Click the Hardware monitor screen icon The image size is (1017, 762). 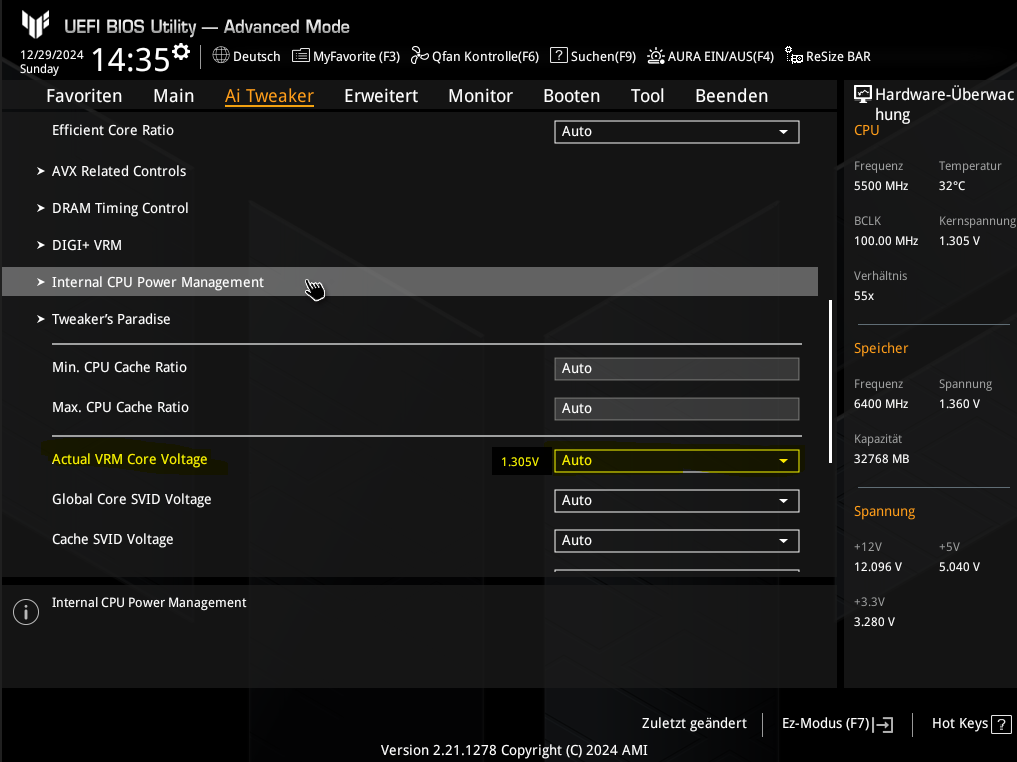click(863, 94)
